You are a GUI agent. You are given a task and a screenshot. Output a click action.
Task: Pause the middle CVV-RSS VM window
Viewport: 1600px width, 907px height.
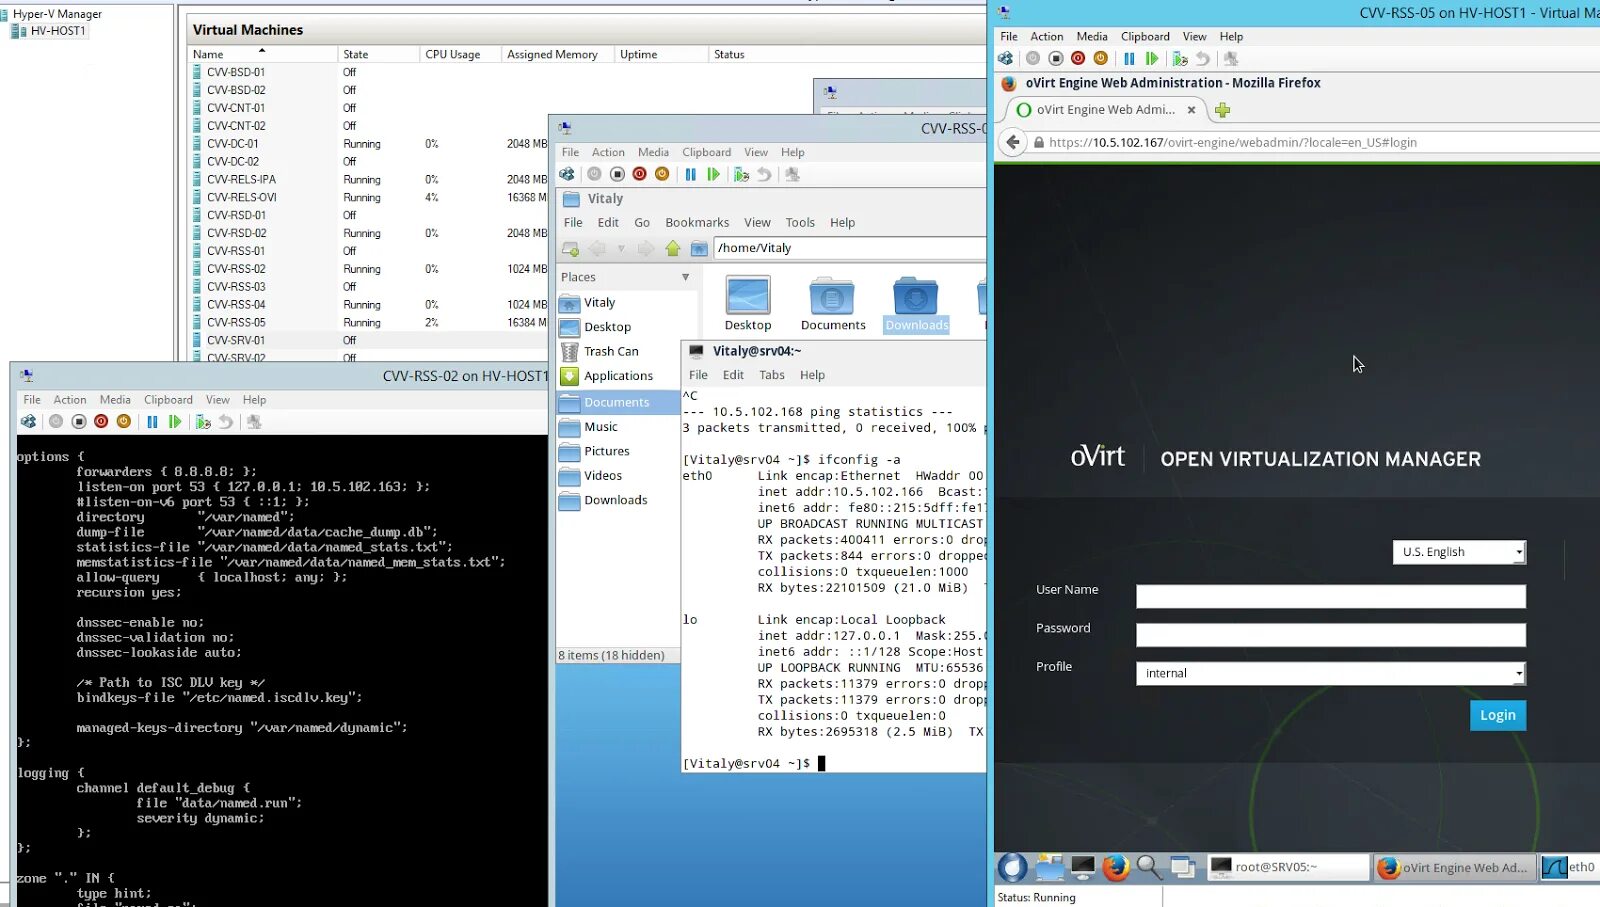(690, 174)
